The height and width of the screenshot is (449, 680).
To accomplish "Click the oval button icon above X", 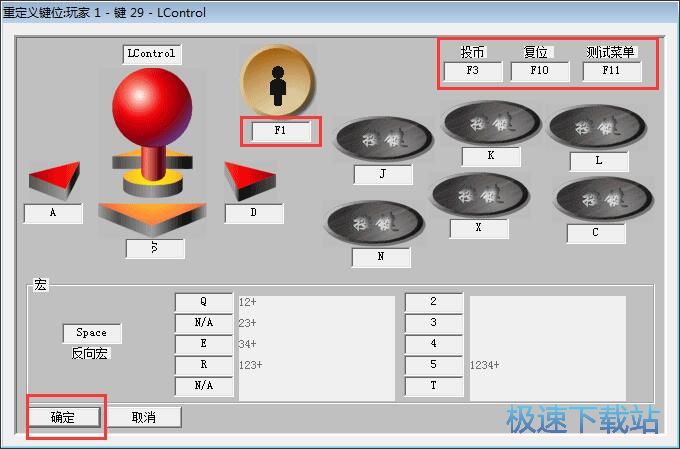I will point(479,195).
